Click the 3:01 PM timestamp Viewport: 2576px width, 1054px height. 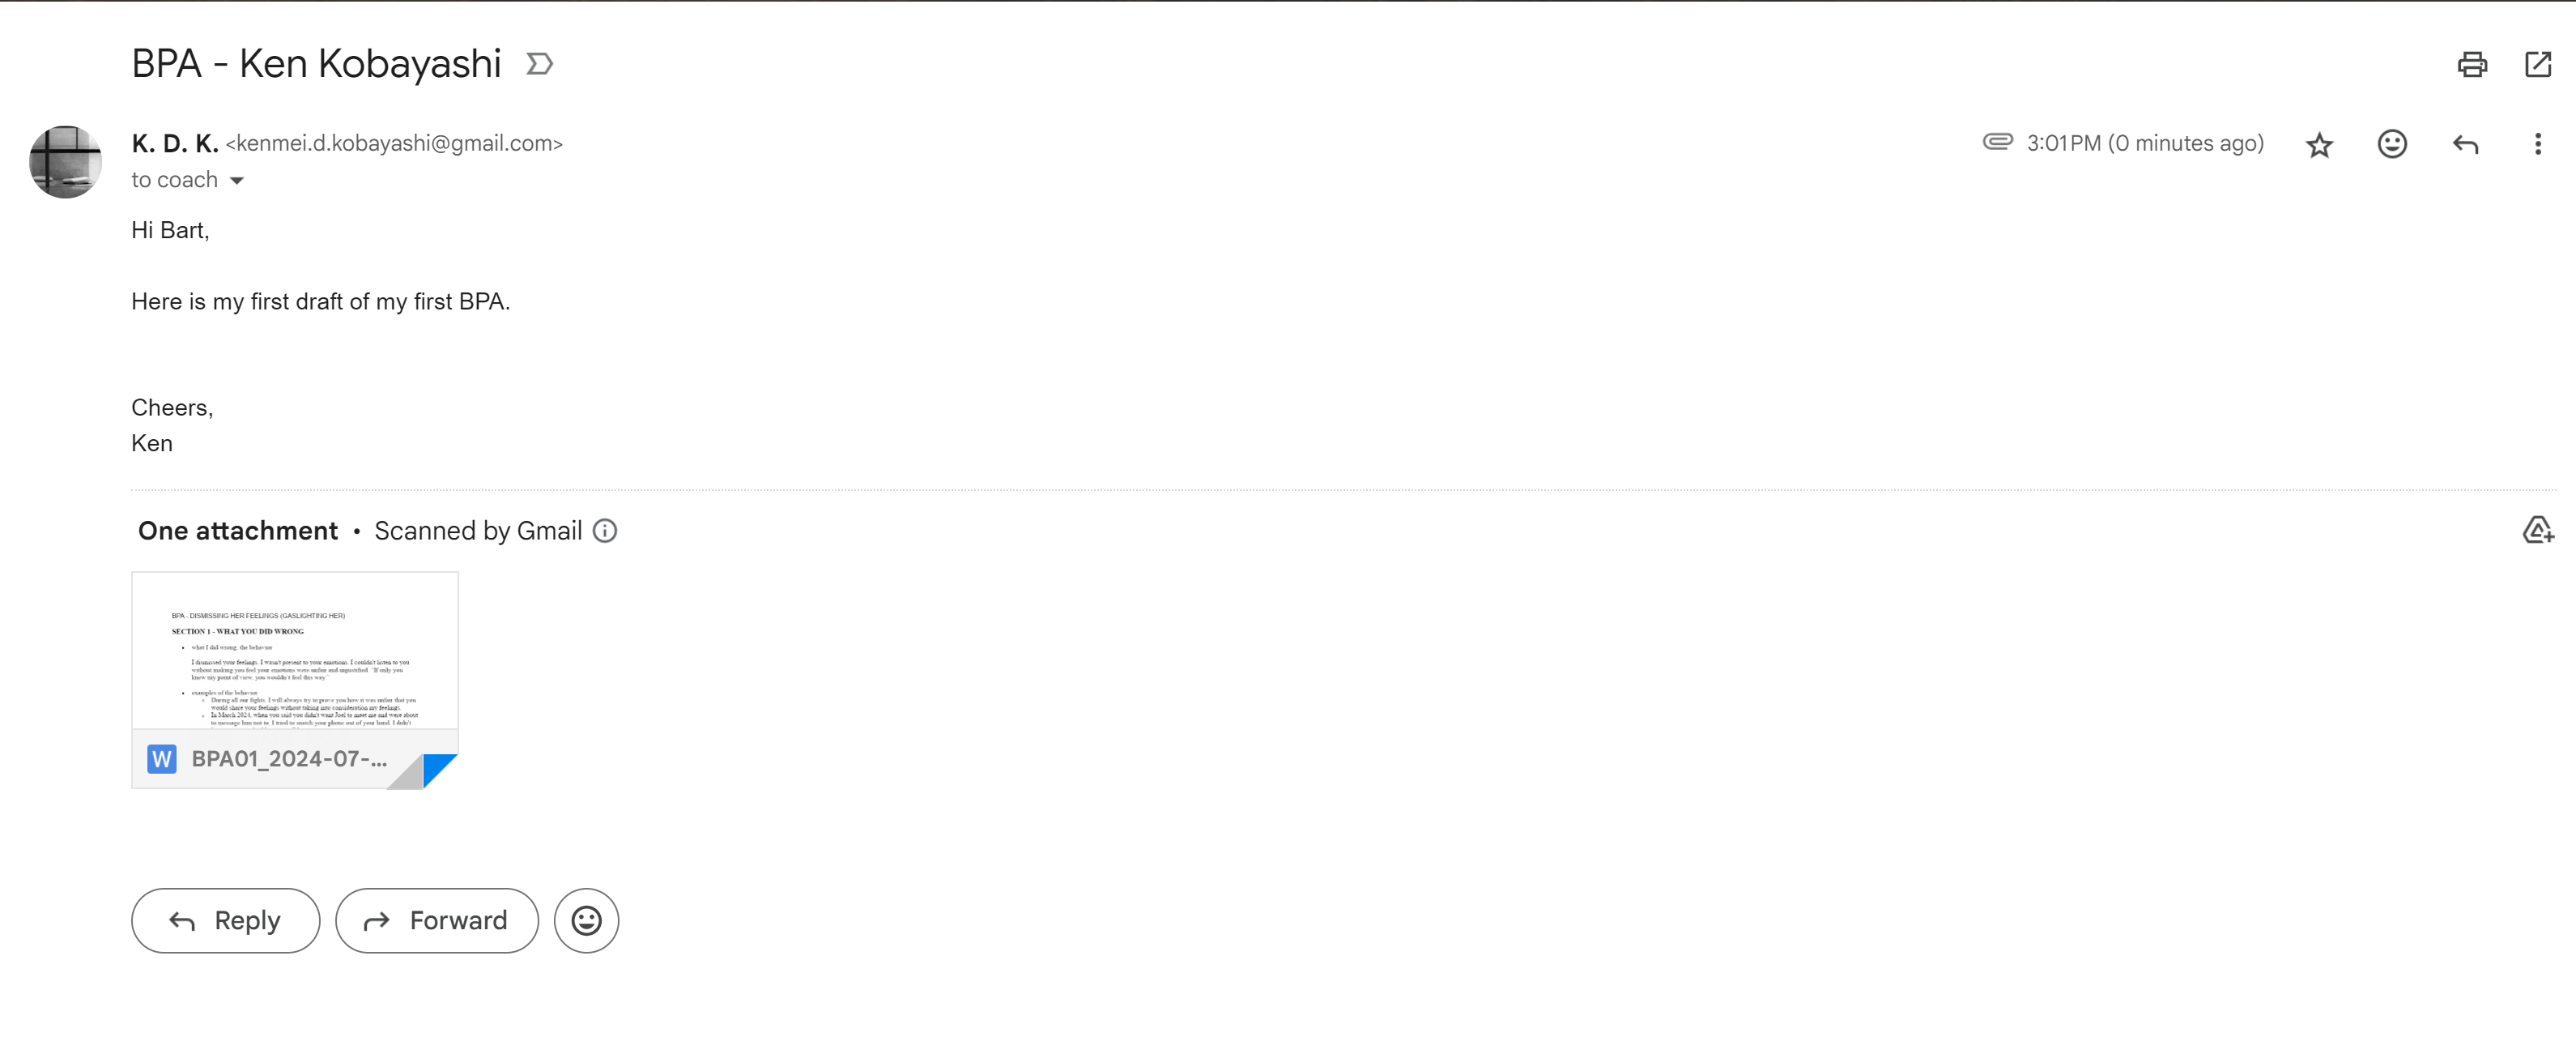[2145, 144]
